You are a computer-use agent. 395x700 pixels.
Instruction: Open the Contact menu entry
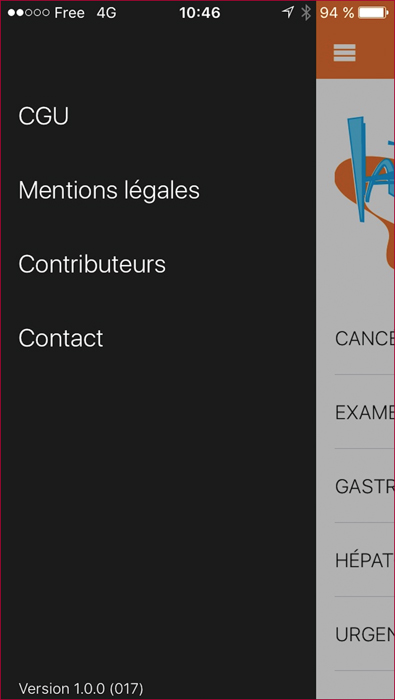(x=61, y=338)
